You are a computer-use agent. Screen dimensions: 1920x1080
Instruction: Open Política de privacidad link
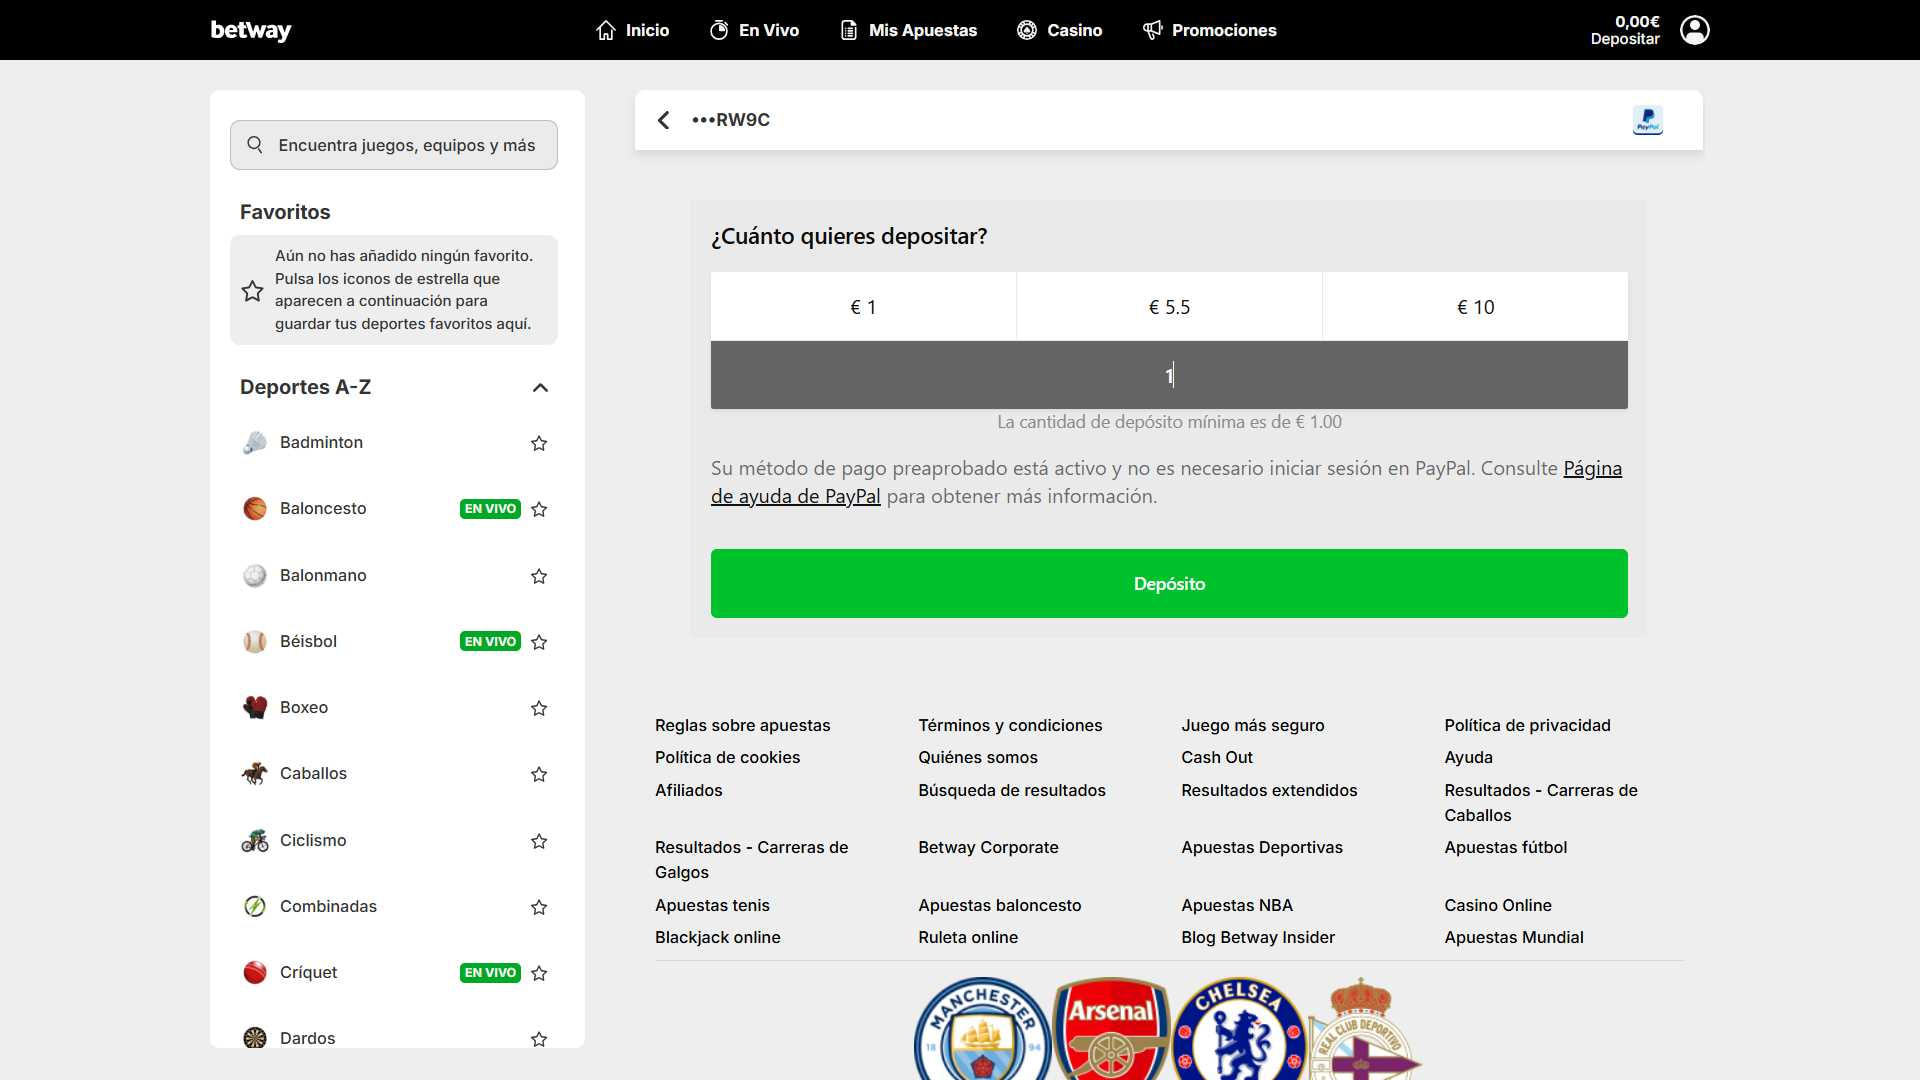[x=1527, y=725]
